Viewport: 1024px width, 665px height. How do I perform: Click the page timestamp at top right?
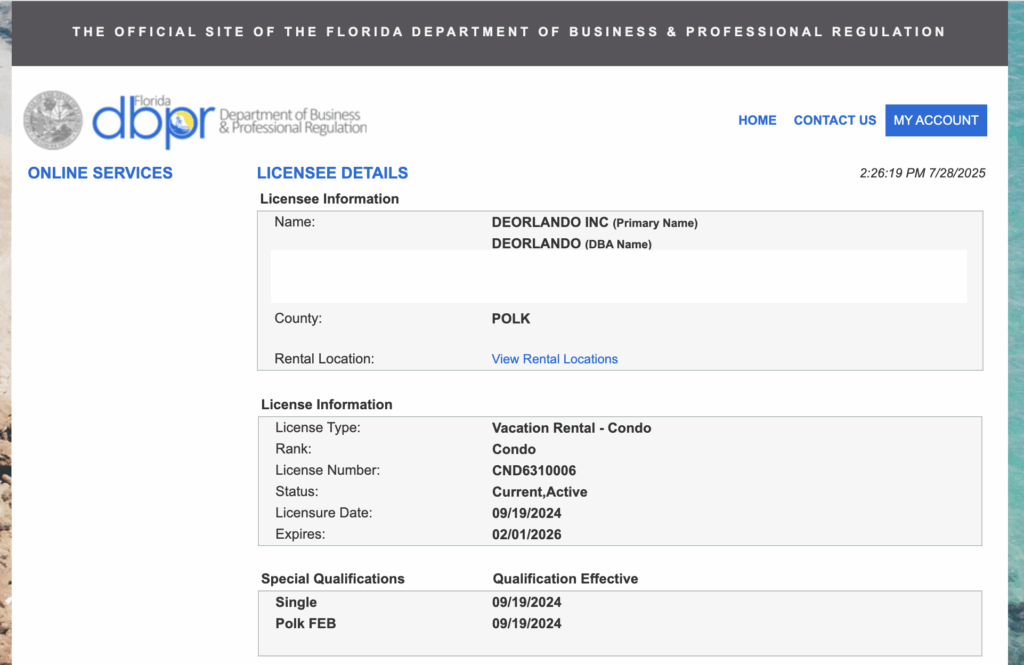point(922,173)
